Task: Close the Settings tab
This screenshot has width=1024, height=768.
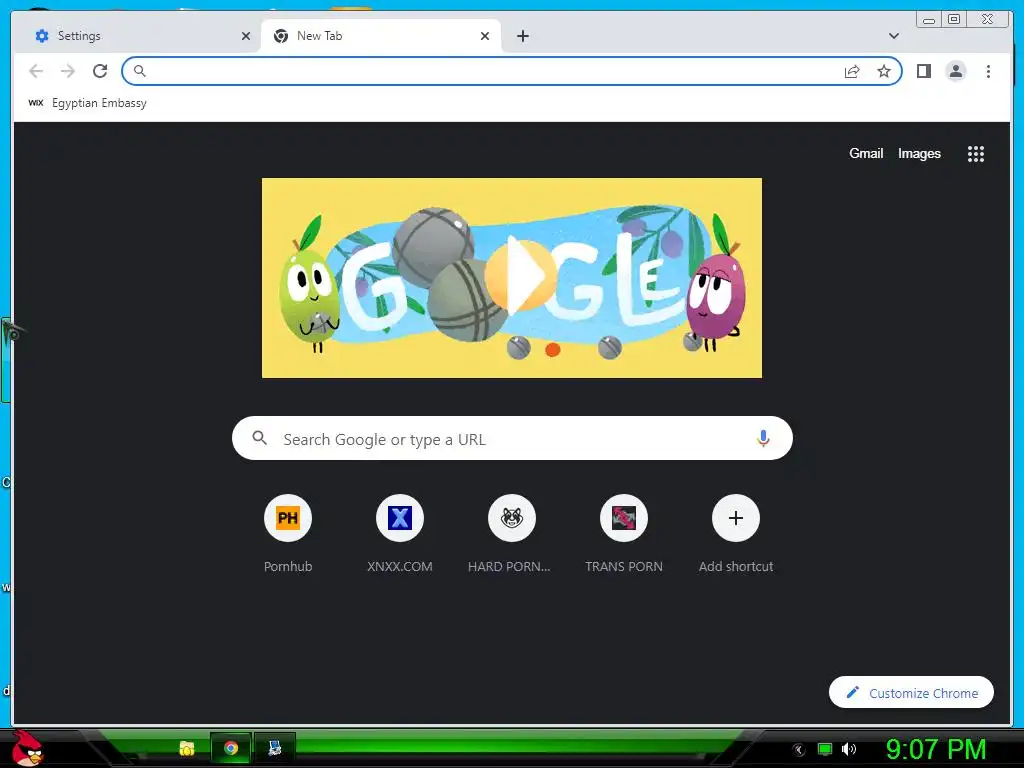Action: tap(246, 36)
